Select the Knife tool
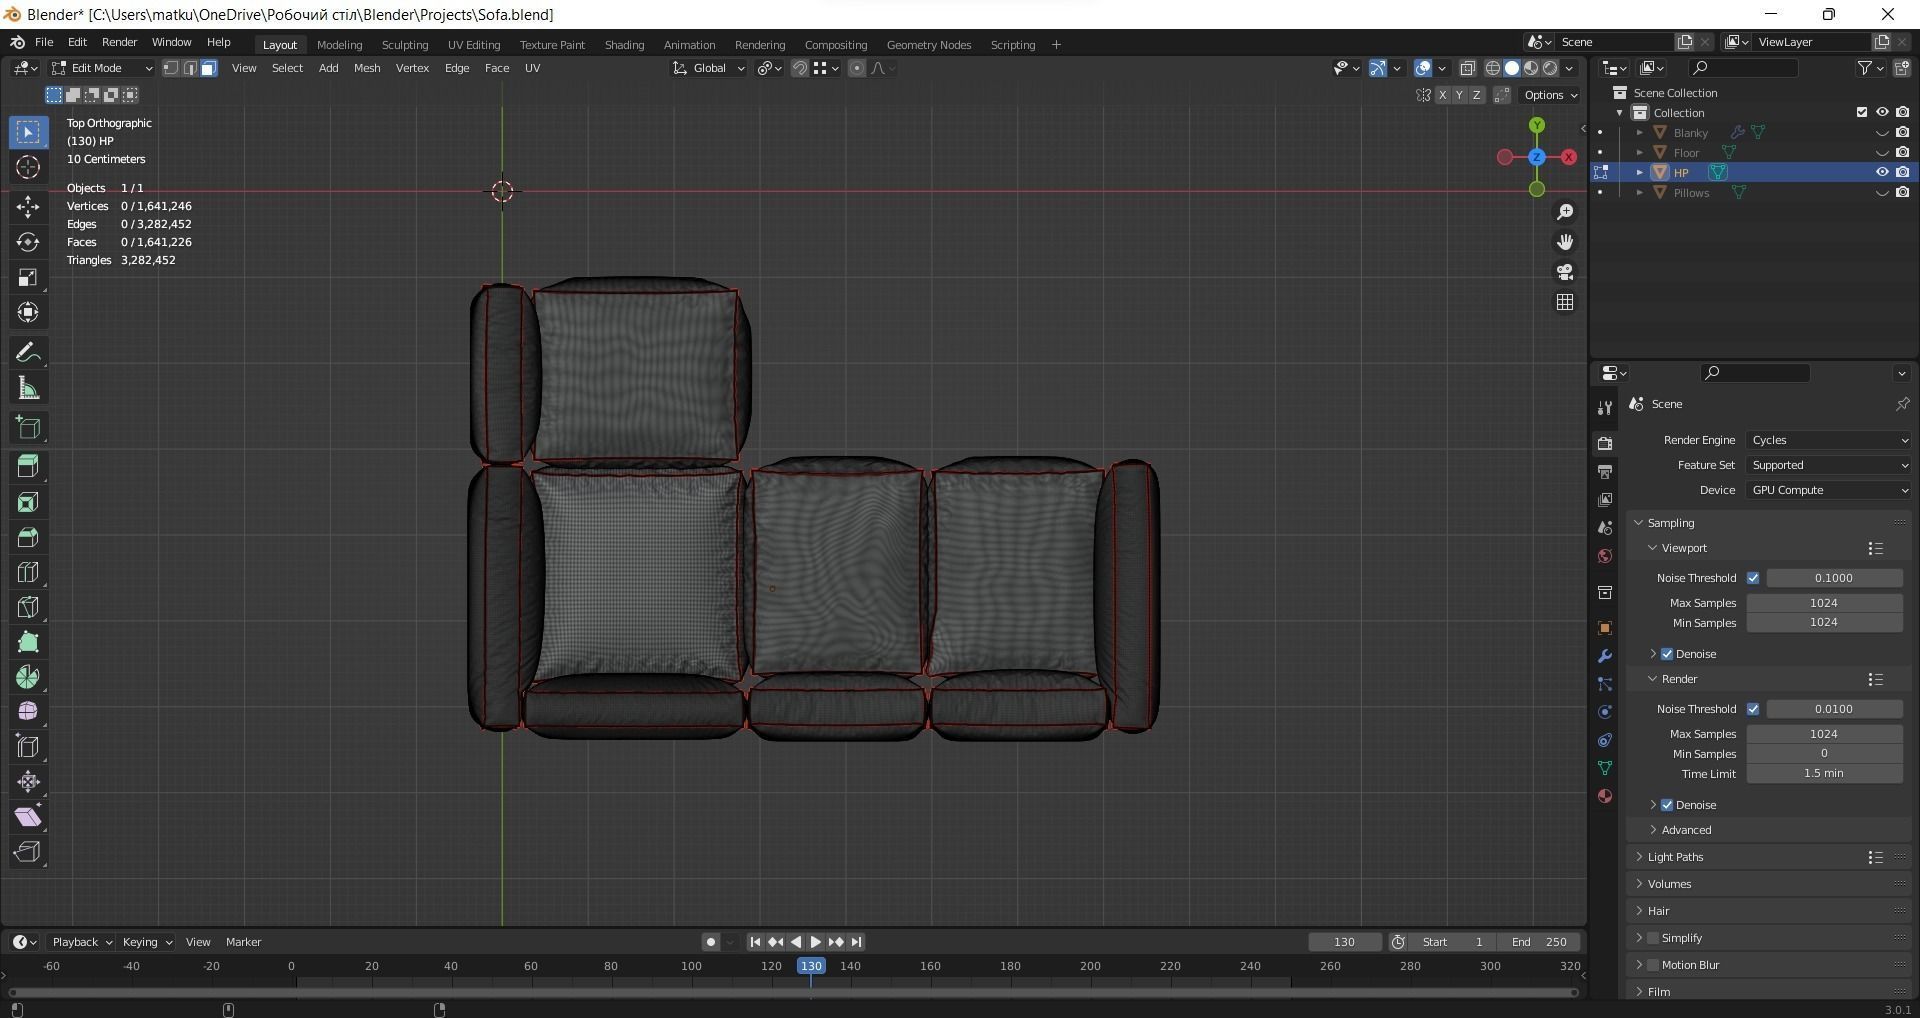1920x1018 pixels. (28, 607)
